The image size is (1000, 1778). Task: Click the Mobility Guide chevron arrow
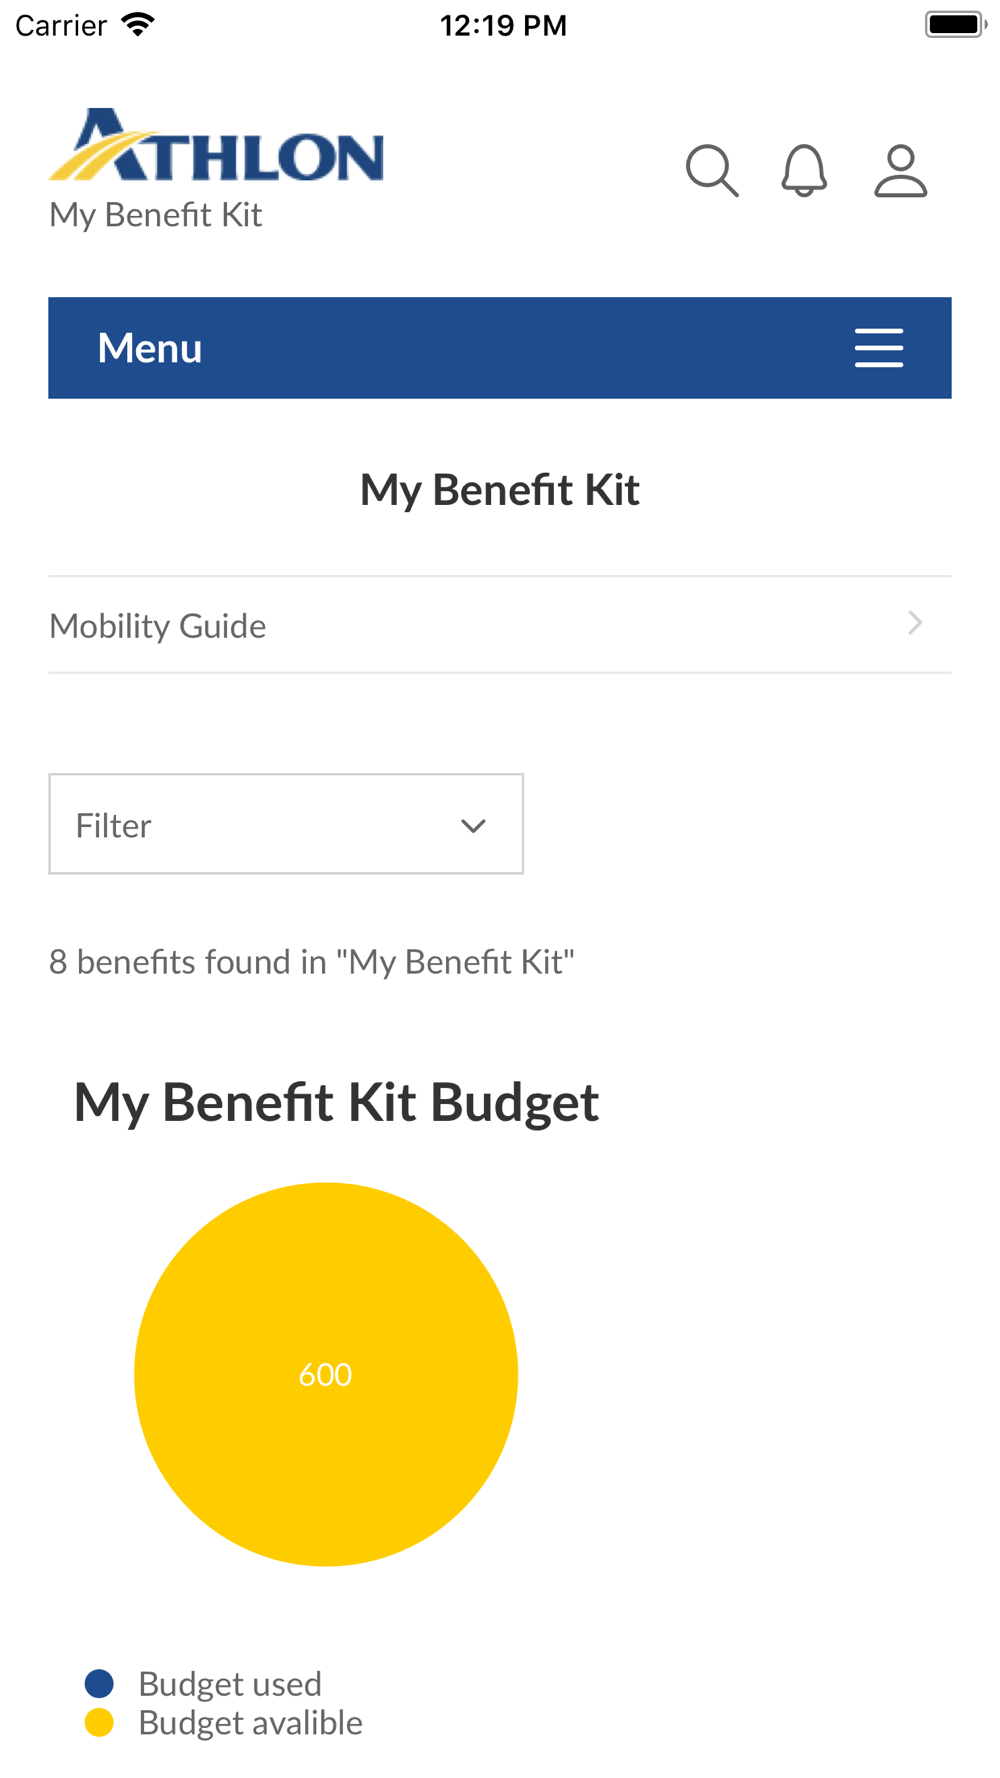[915, 623]
